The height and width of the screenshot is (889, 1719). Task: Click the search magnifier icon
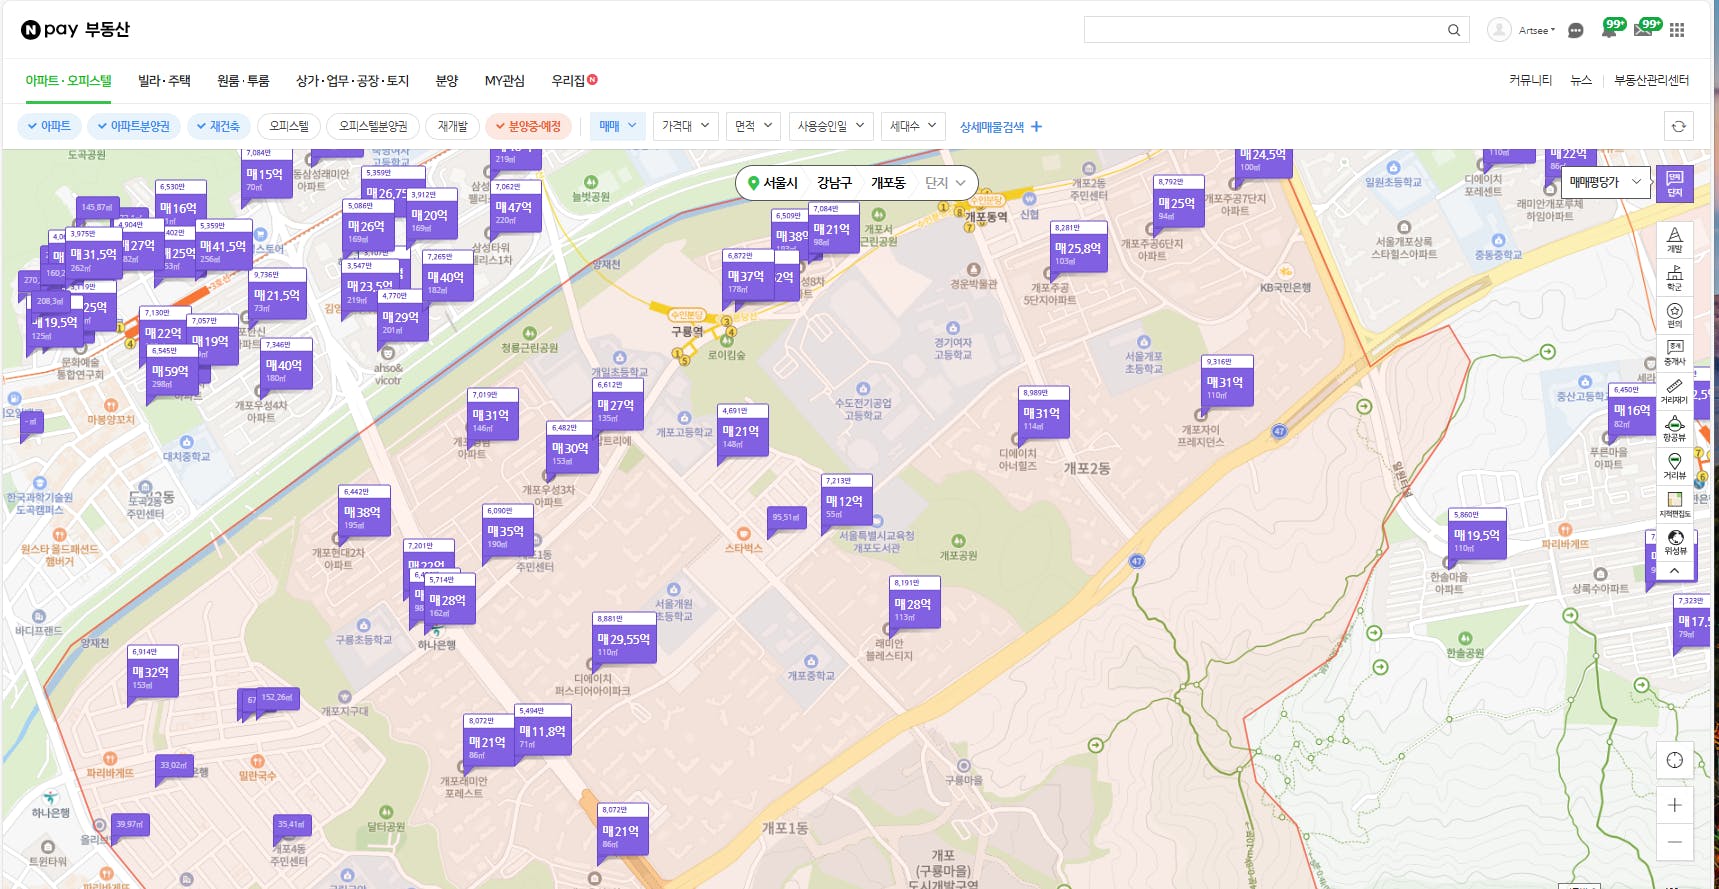click(x=1454, y=30)
